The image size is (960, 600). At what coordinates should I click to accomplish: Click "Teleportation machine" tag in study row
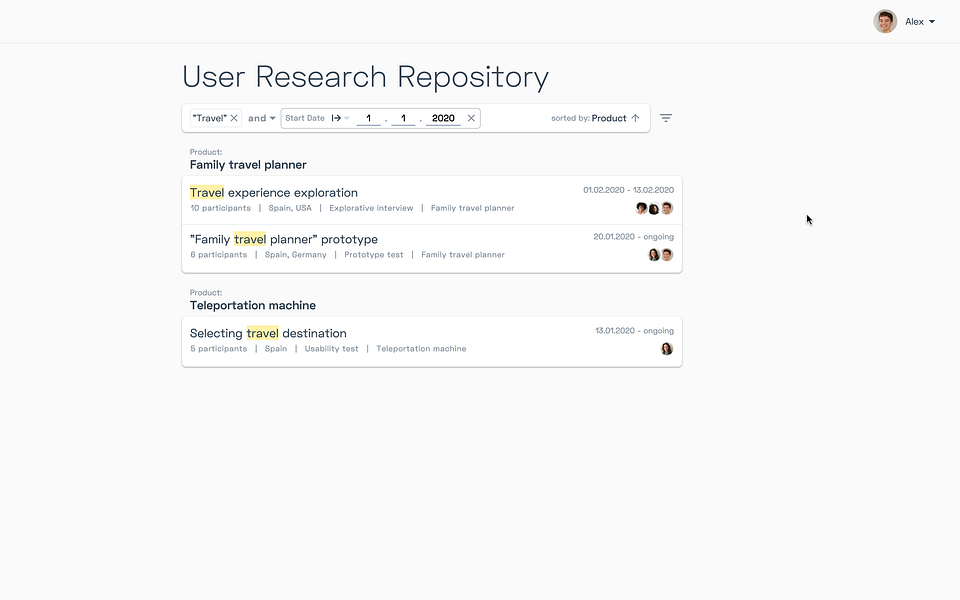(x=421, y=349)
